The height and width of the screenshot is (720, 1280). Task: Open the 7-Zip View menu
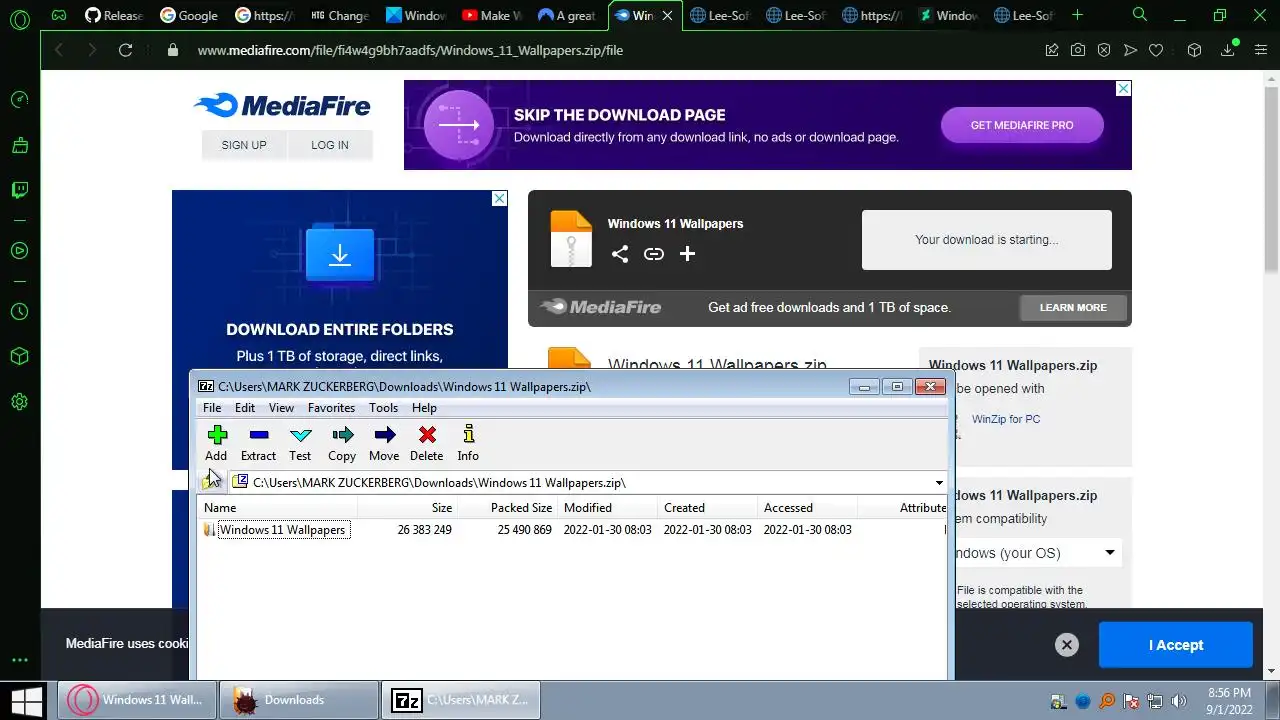(x=281, y=408)
